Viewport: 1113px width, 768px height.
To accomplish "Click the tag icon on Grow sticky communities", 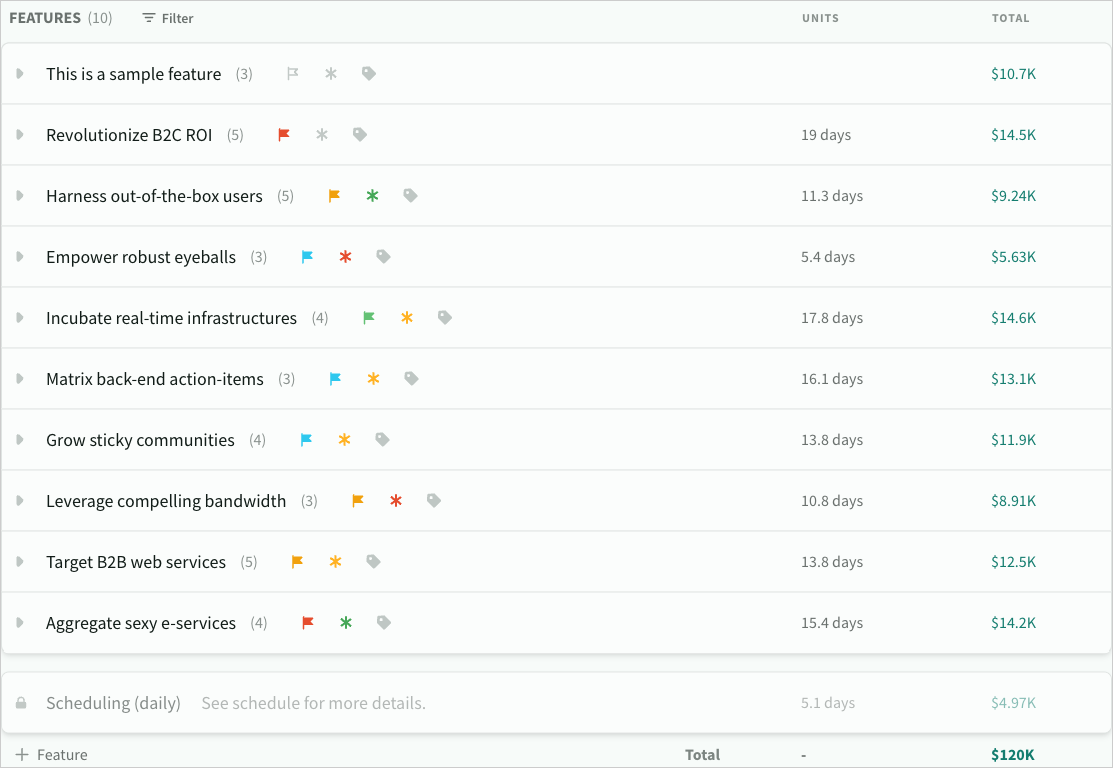I will point(382,439).
